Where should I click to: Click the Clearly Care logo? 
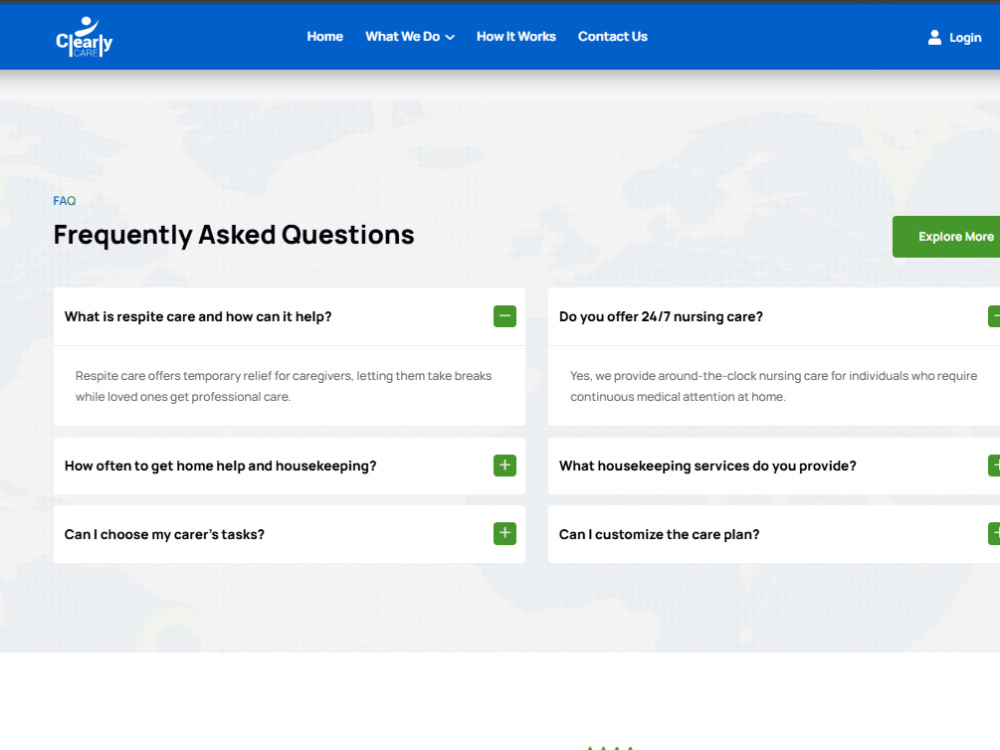click(x=84, y=36)
